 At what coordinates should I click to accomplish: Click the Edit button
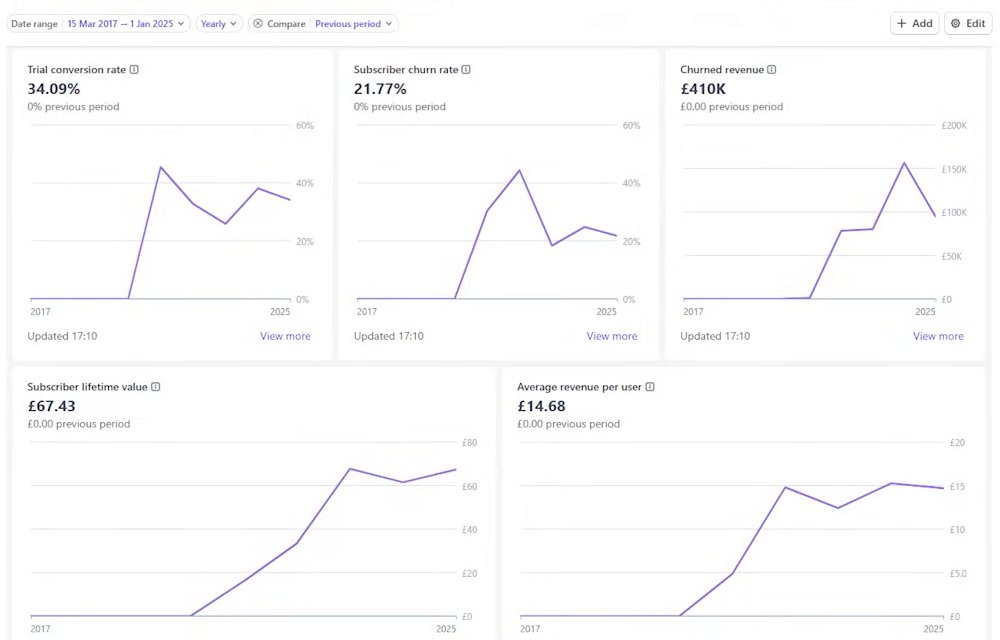[968, 24]
